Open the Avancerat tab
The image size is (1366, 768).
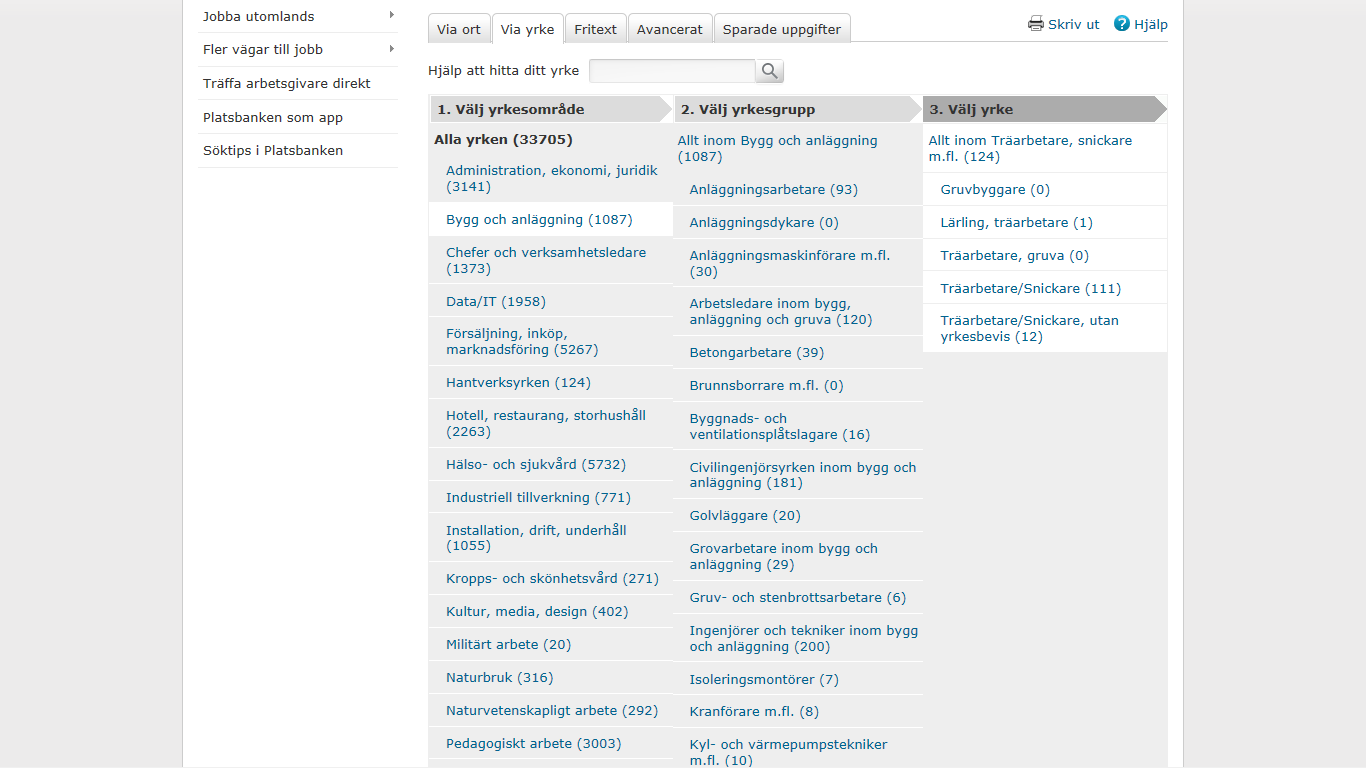click(670, 29)
